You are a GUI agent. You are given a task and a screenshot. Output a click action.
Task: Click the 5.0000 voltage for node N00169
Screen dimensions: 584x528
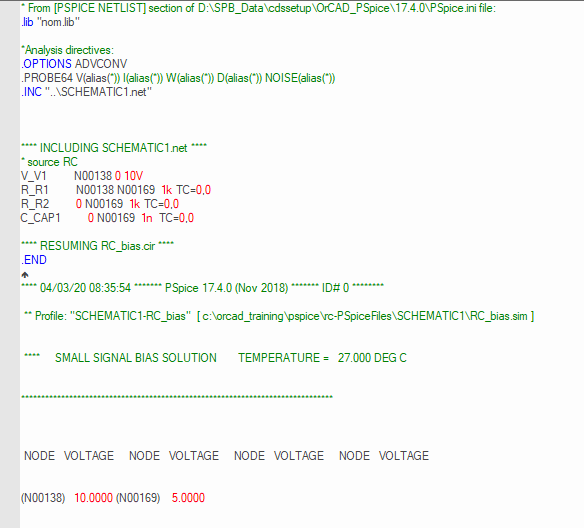(188, 498)
